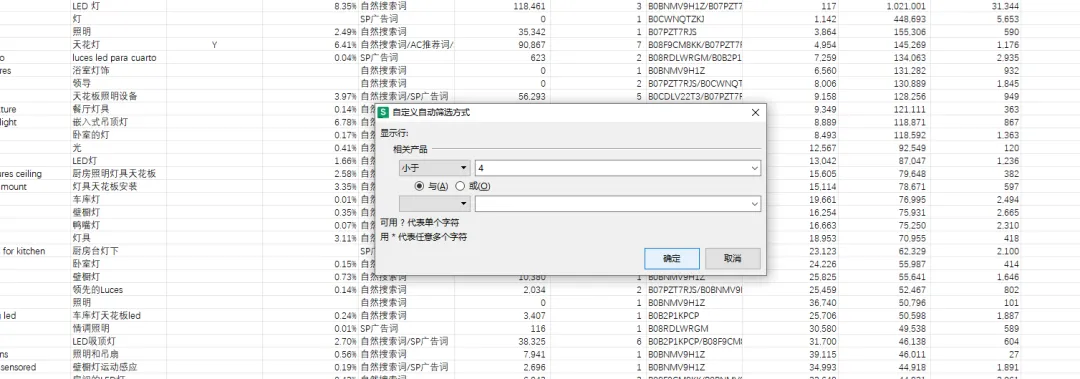Image resolution: width=1080 pixels, height=379 pixels.
Task: Cancel the dialog with 取消 button
Action: (732, 258)
